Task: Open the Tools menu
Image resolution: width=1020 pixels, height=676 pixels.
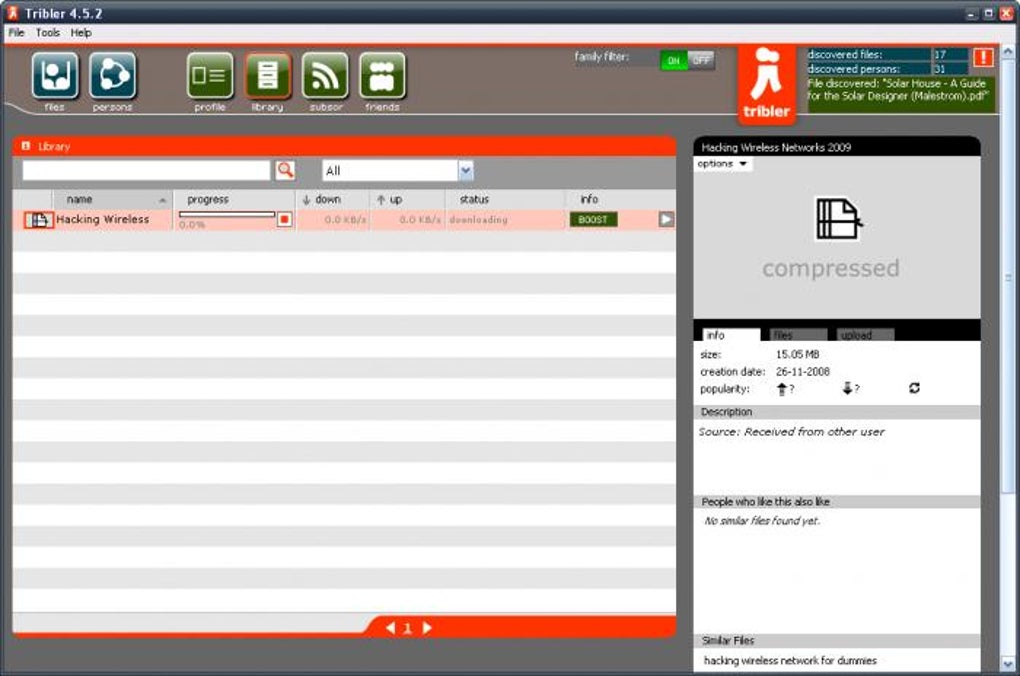Action: pos(47,33)
